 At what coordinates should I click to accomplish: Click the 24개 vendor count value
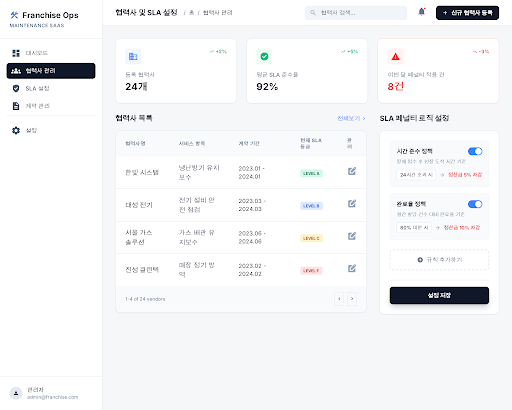(136, 87)
